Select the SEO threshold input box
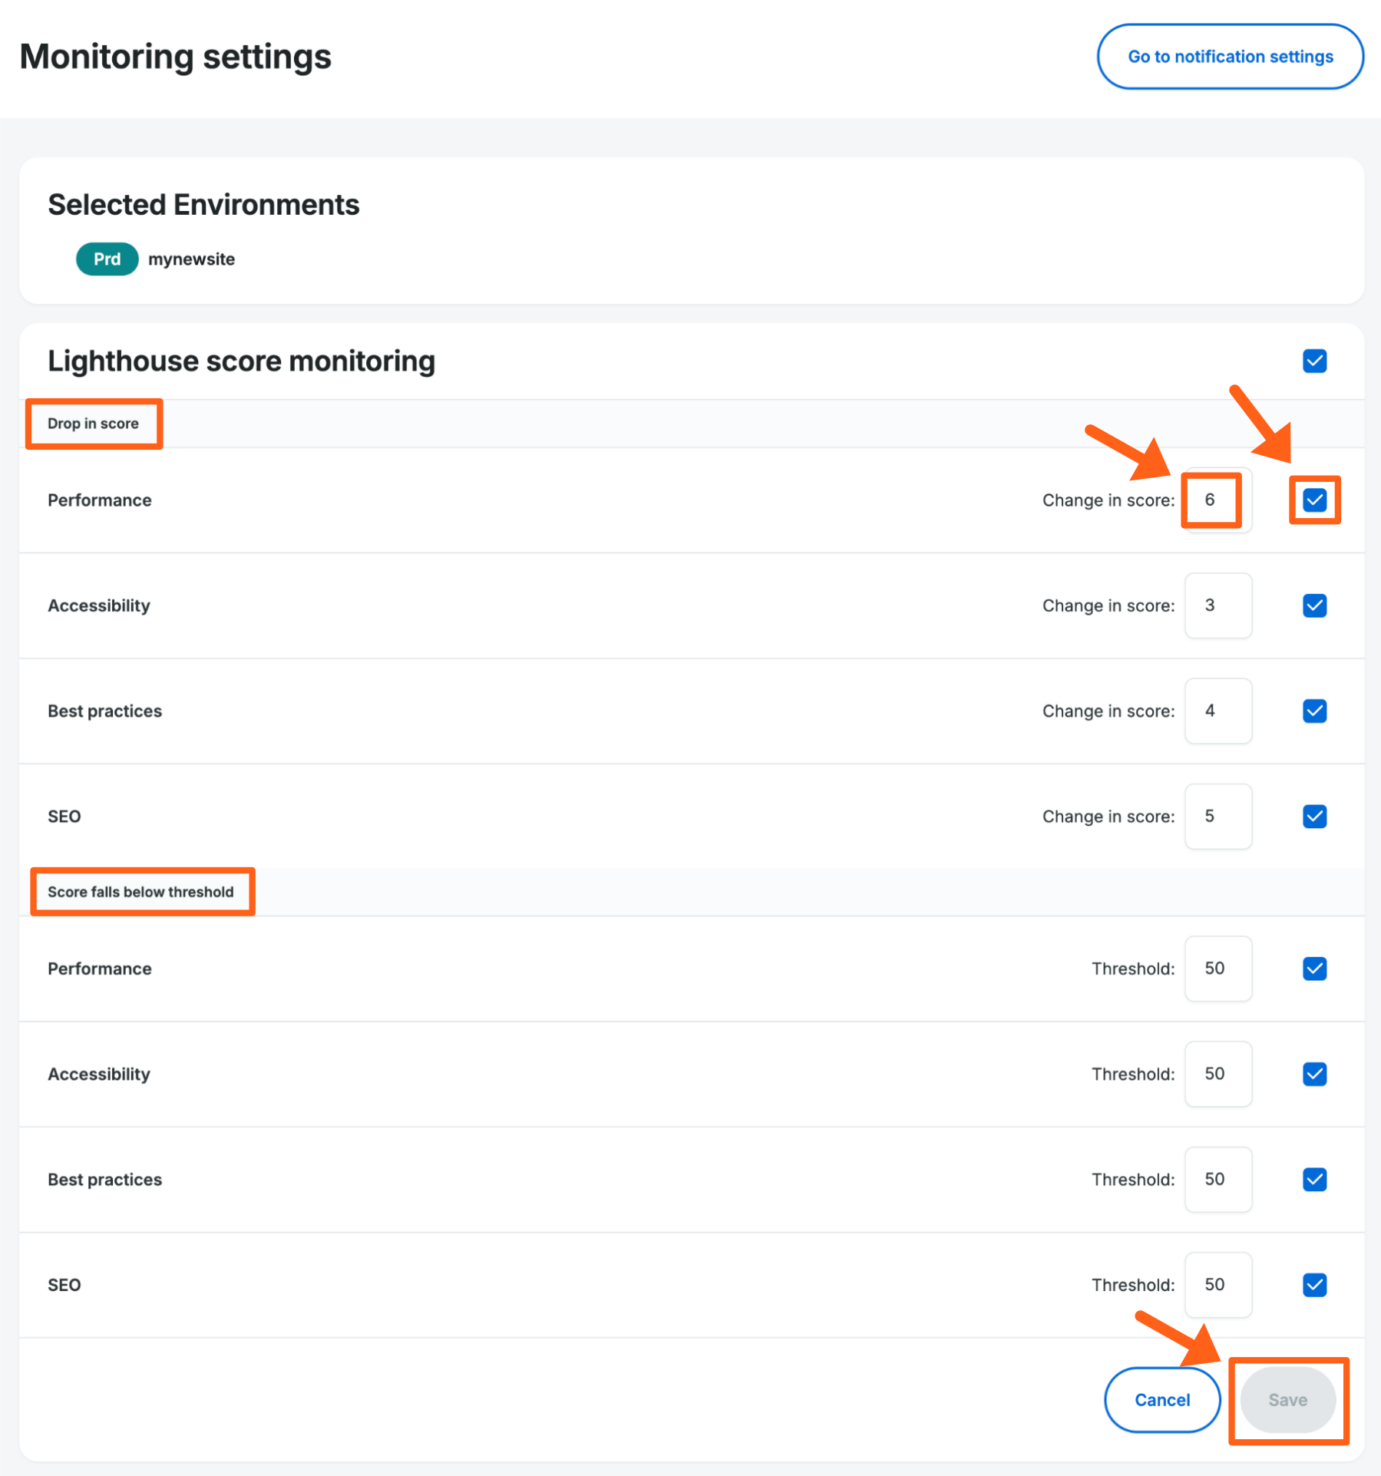The width and height of the screenshot is (1381, 1476). click(1217, 1285)
